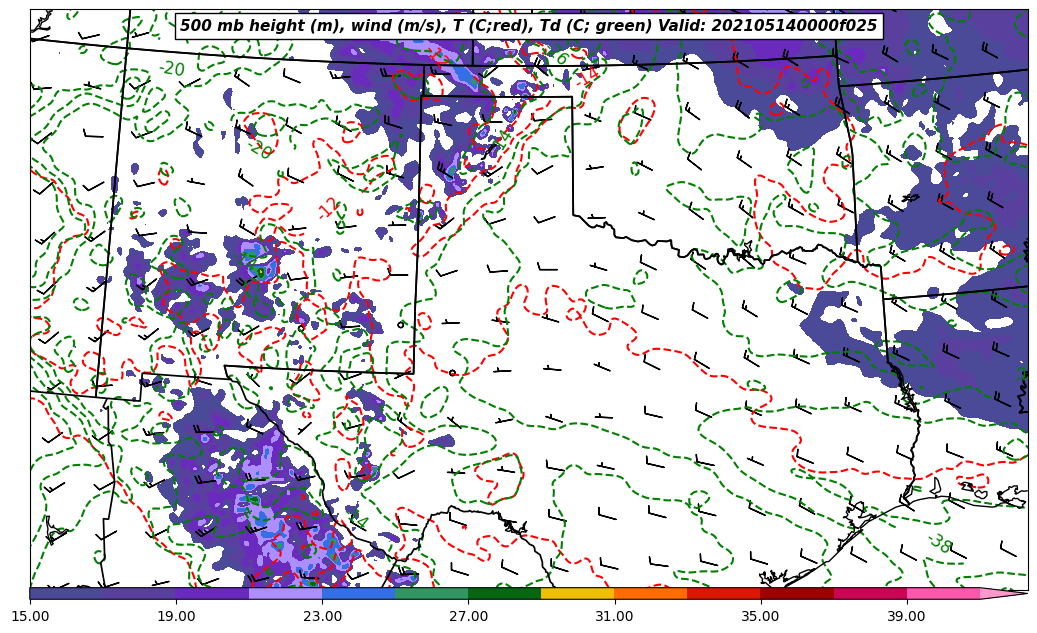1037x633 pixels.
Task: Click the sea green colorbar segment
Action: [x=431, y=593]
